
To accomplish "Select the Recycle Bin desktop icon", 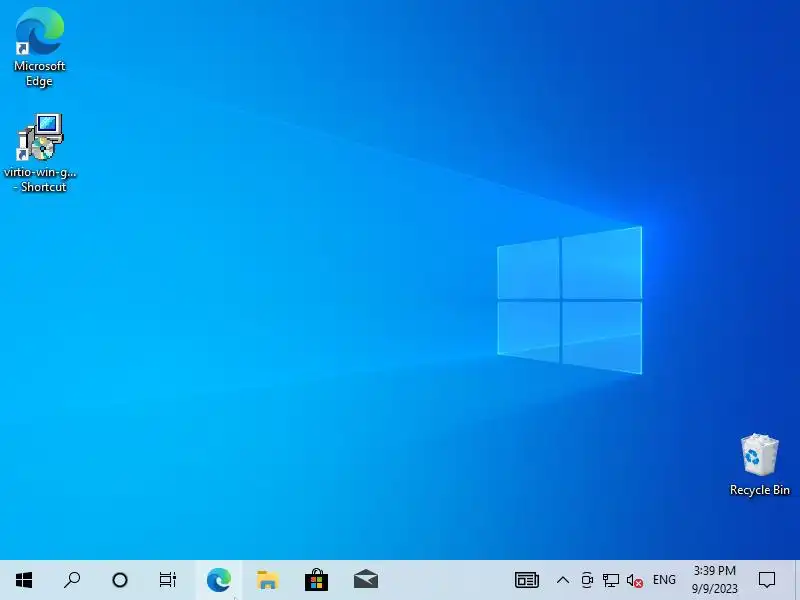I will coord(760,464).
